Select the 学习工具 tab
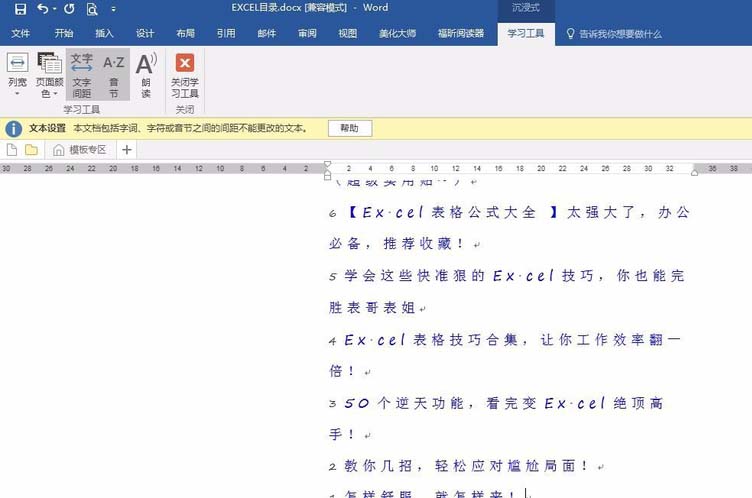Image resolution: width=752 pixels, height=498 pixels. point(526,34)
